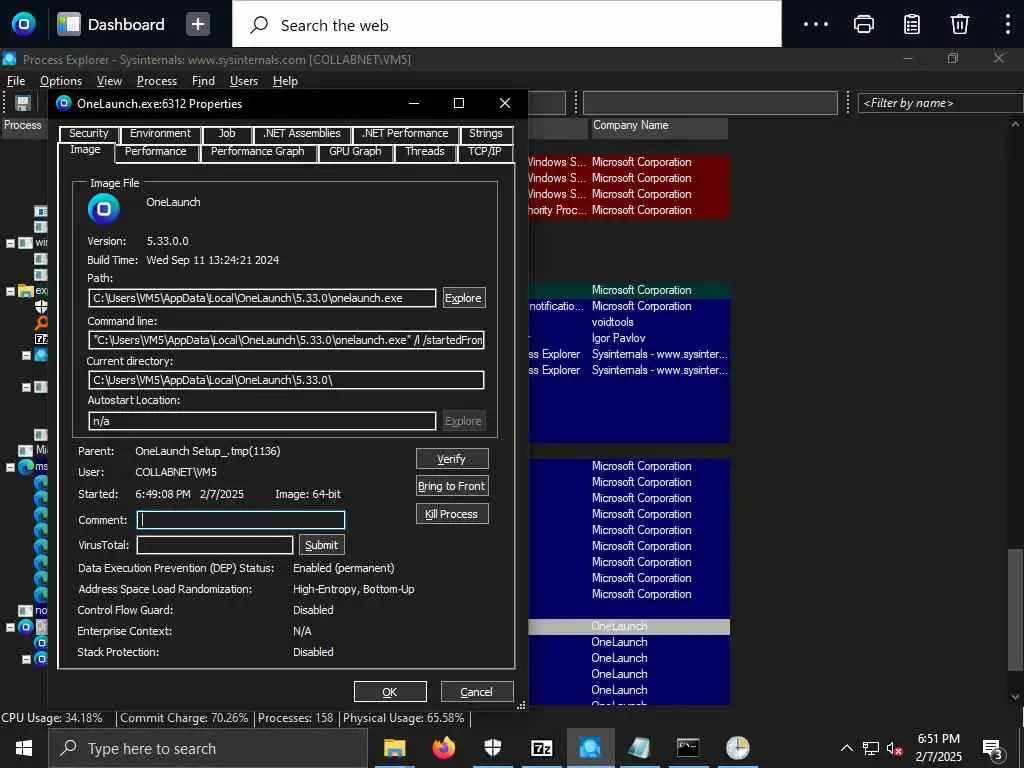
Task: Click the clipboard icon in the top bar
Action: pyautogui.click(x=912, y=25)
